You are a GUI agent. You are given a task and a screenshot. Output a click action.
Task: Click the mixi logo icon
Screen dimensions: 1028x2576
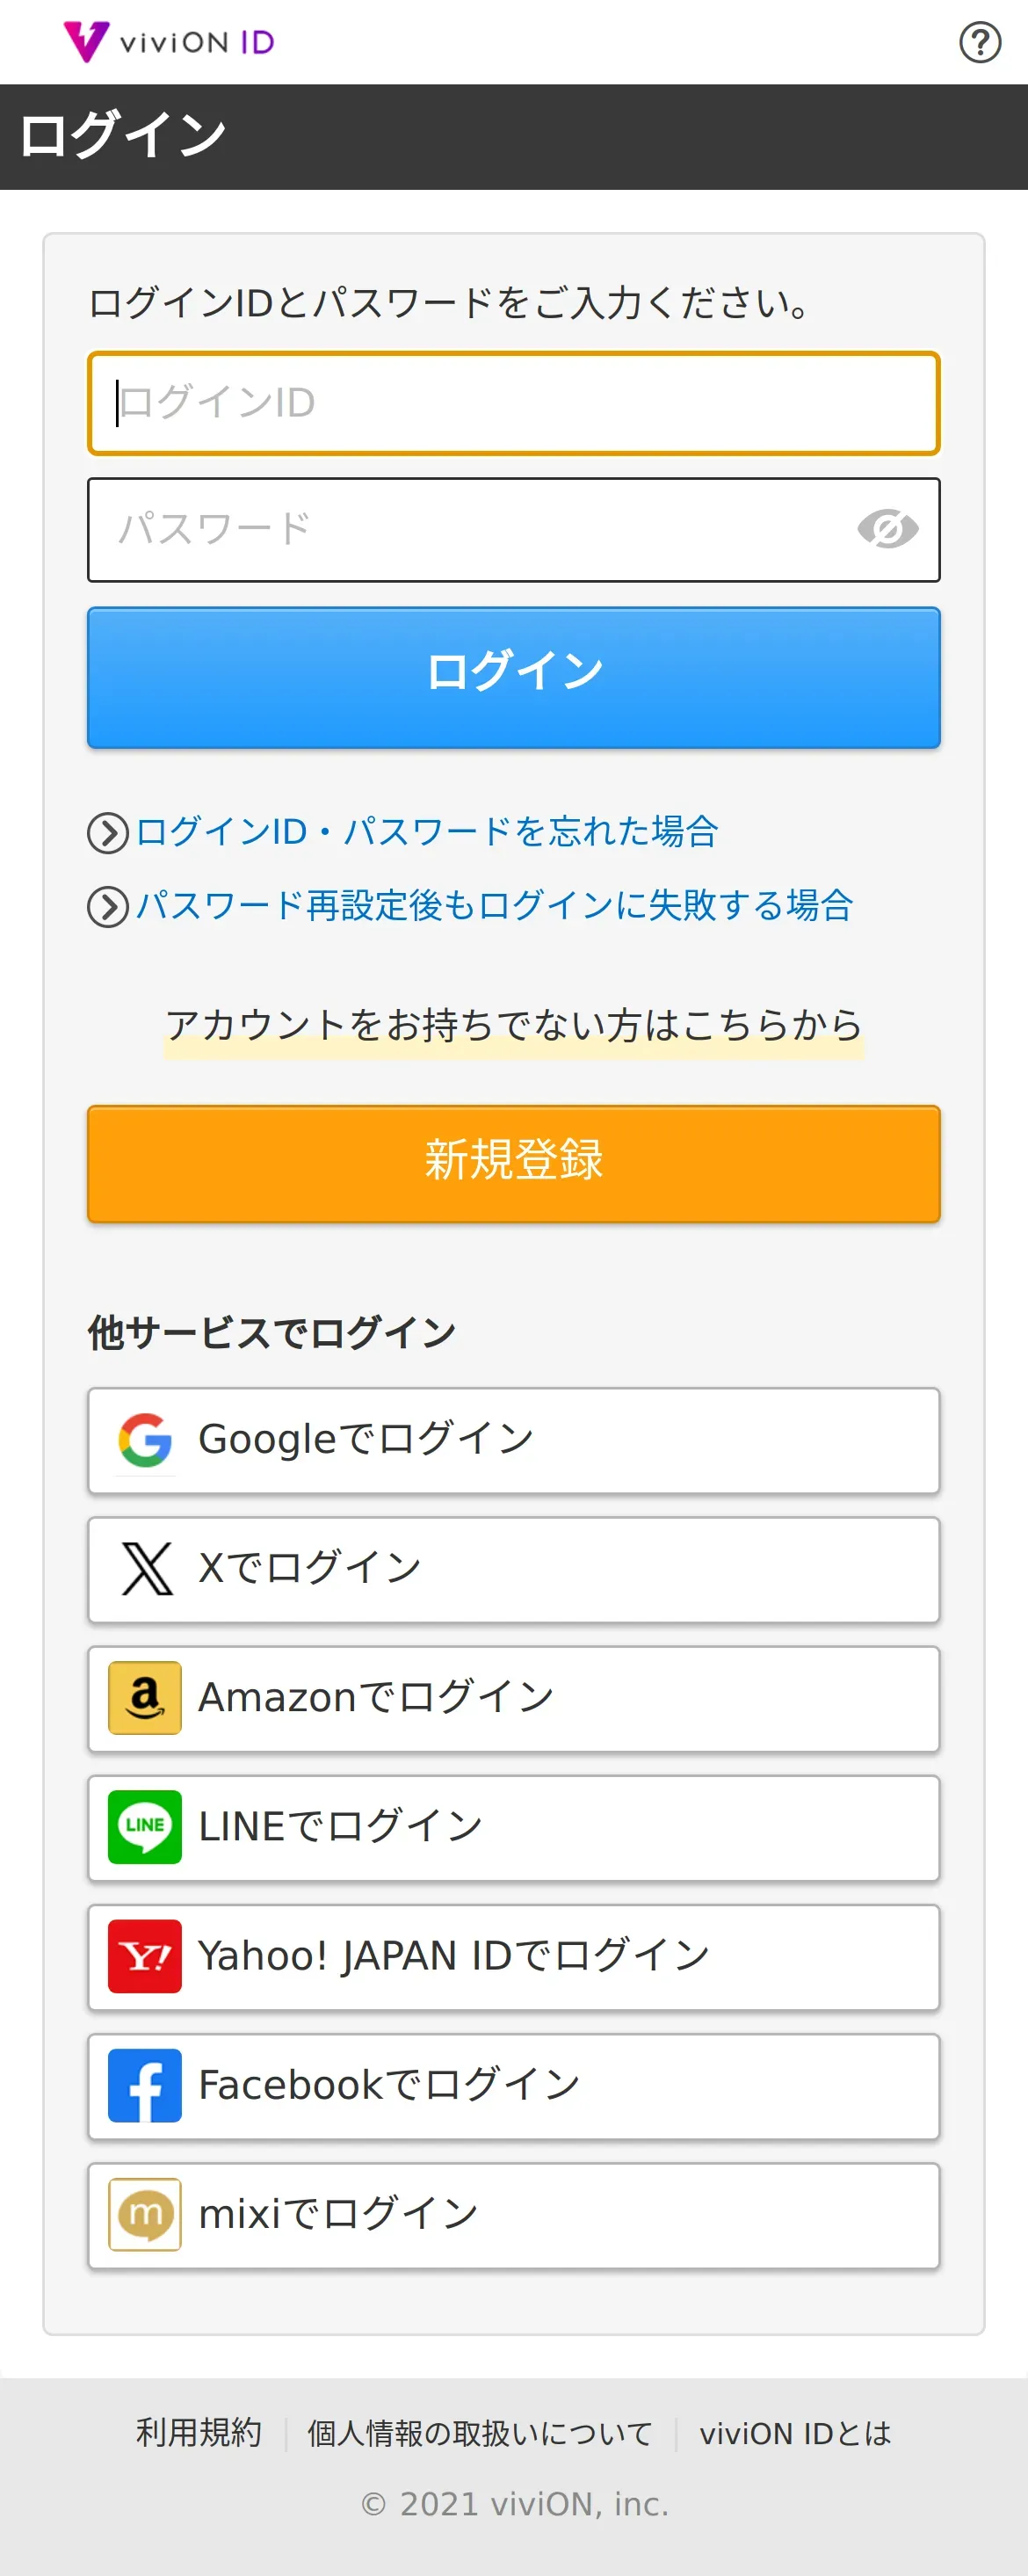click(x=145, y=2214)
